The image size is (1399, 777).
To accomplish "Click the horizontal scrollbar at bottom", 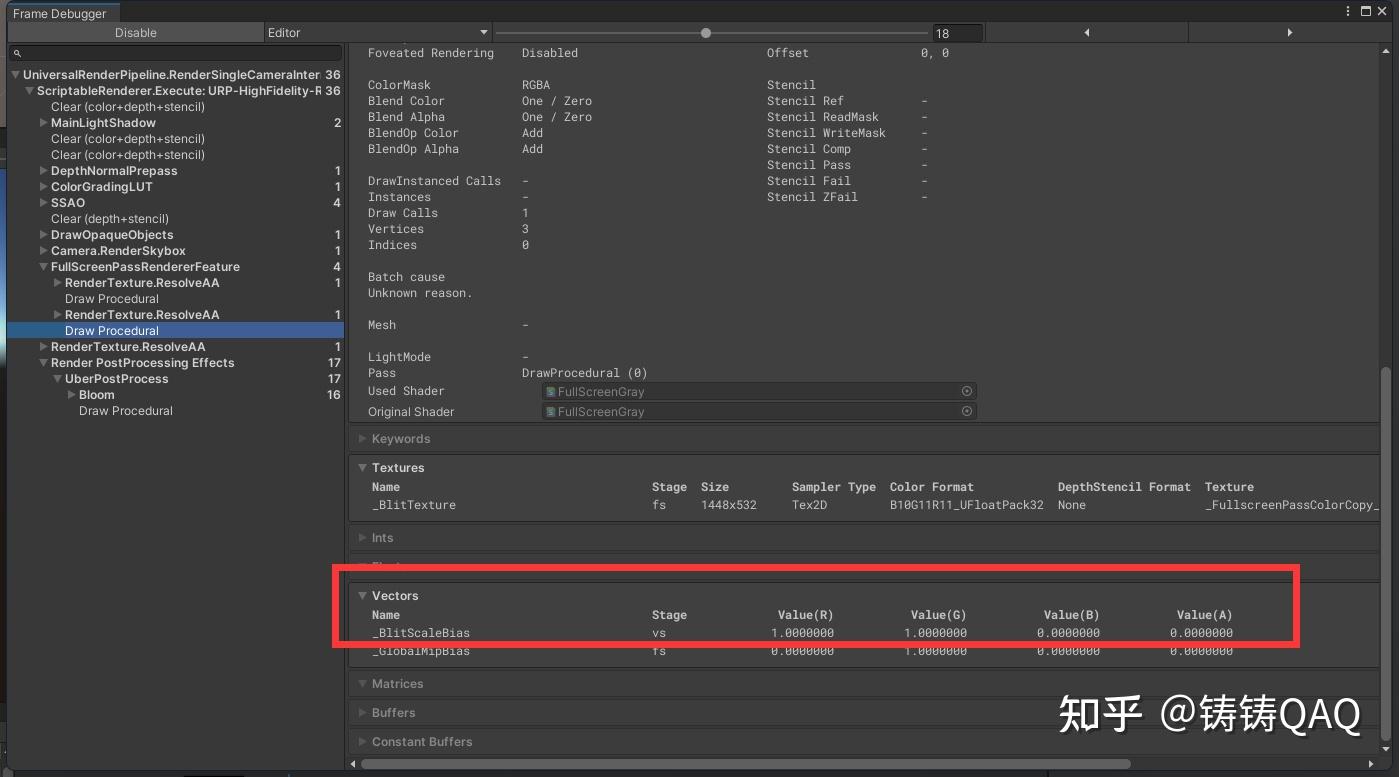I will pos(745,764).
